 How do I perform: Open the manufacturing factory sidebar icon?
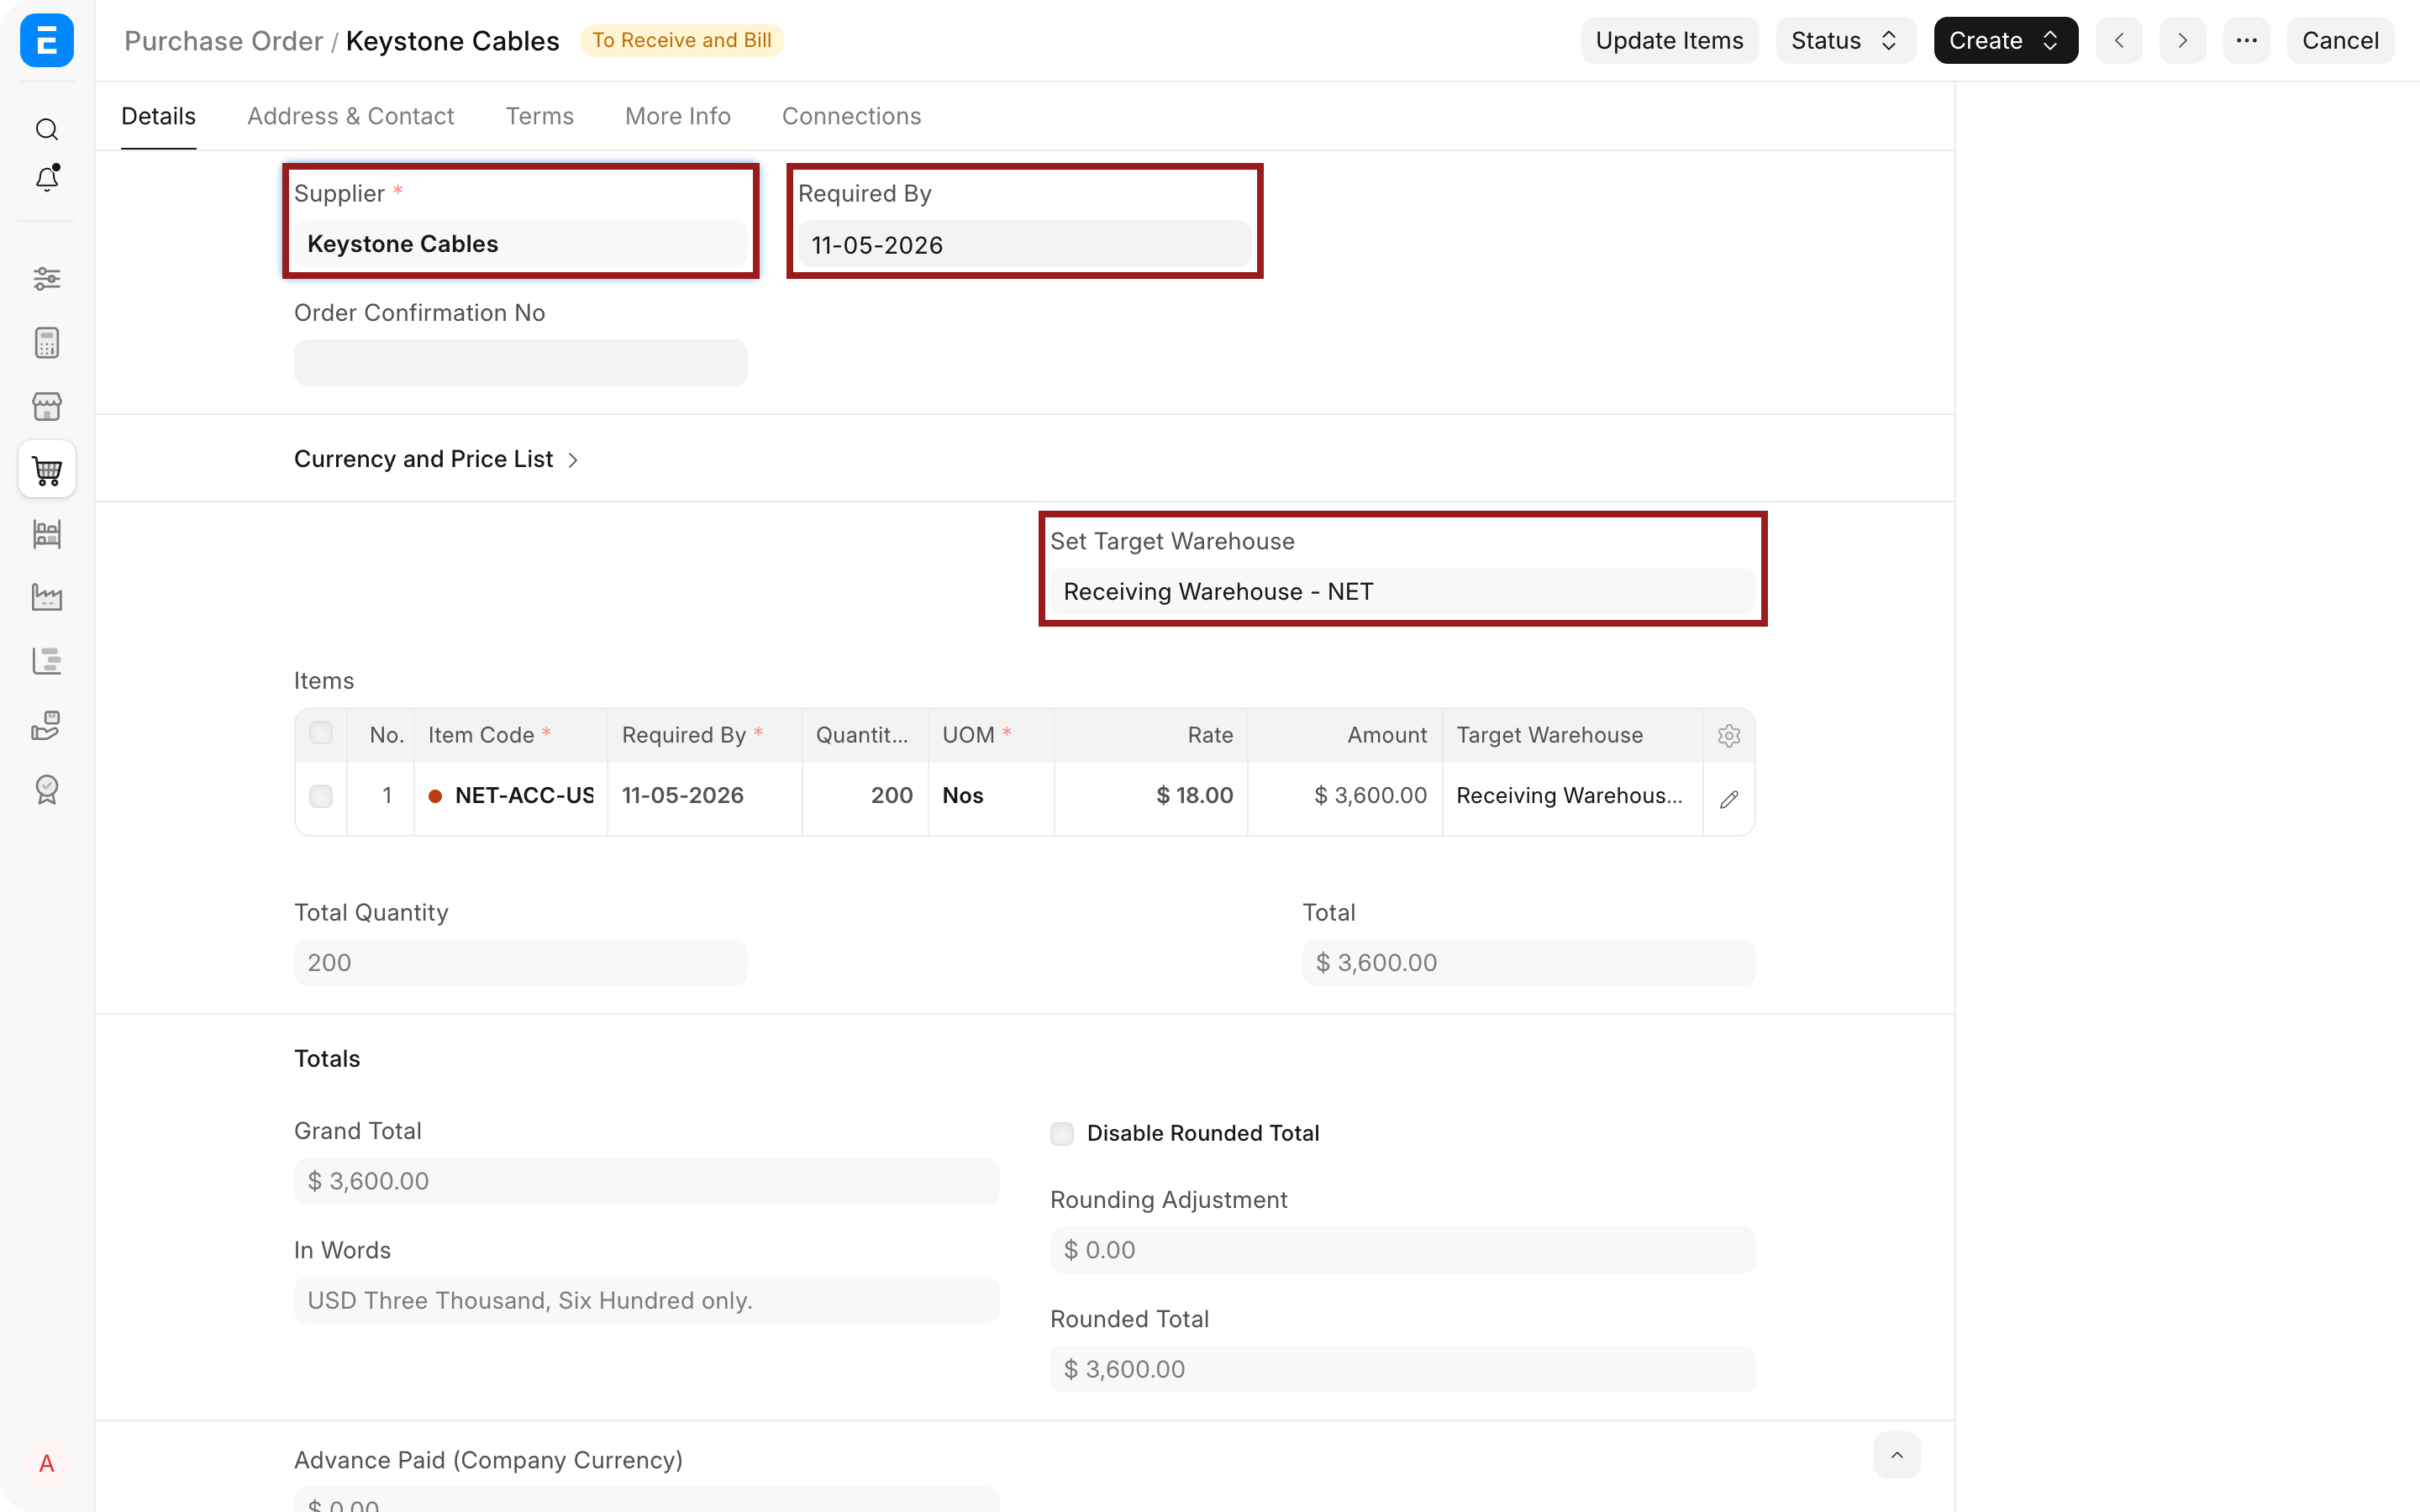pos(47,598)
